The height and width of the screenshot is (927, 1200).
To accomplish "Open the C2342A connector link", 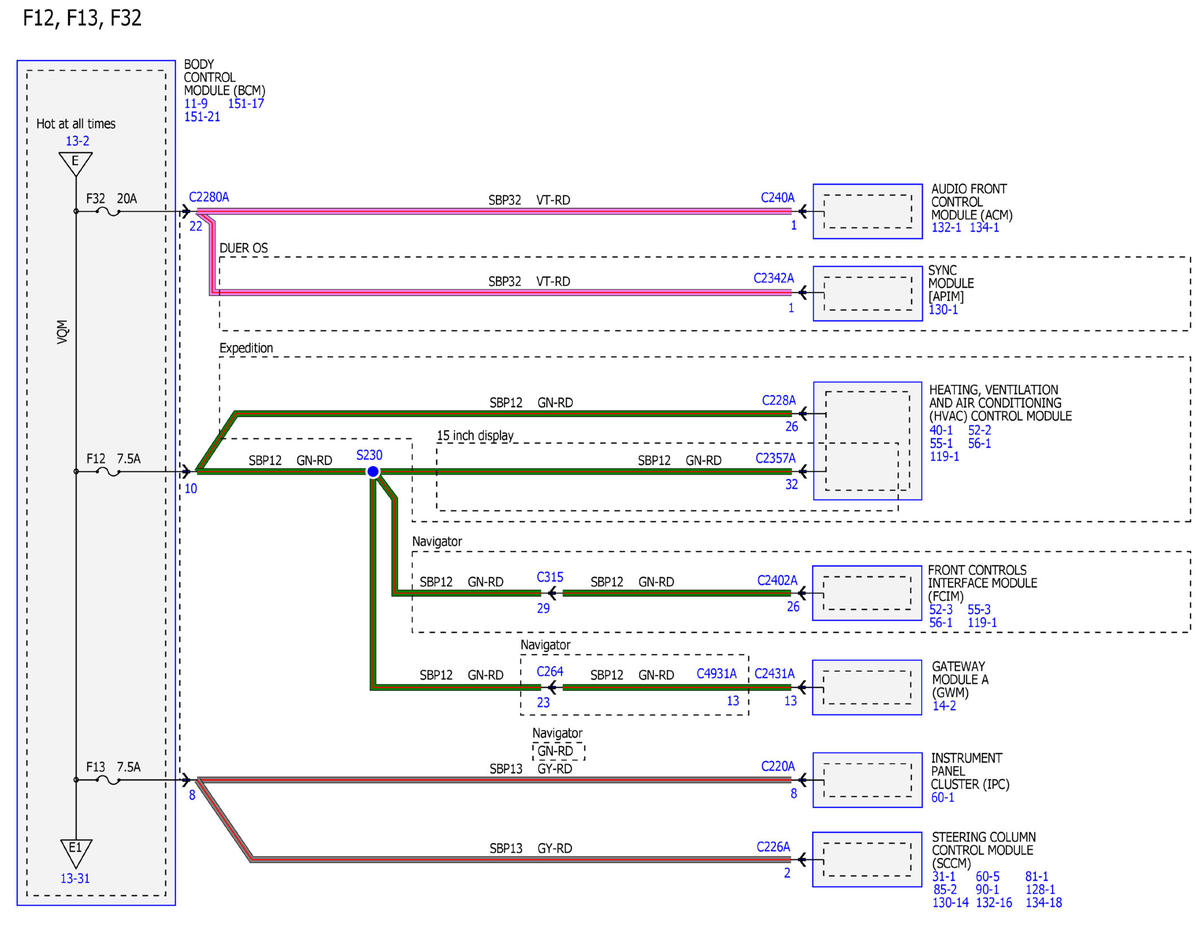I will pos(774,278).
